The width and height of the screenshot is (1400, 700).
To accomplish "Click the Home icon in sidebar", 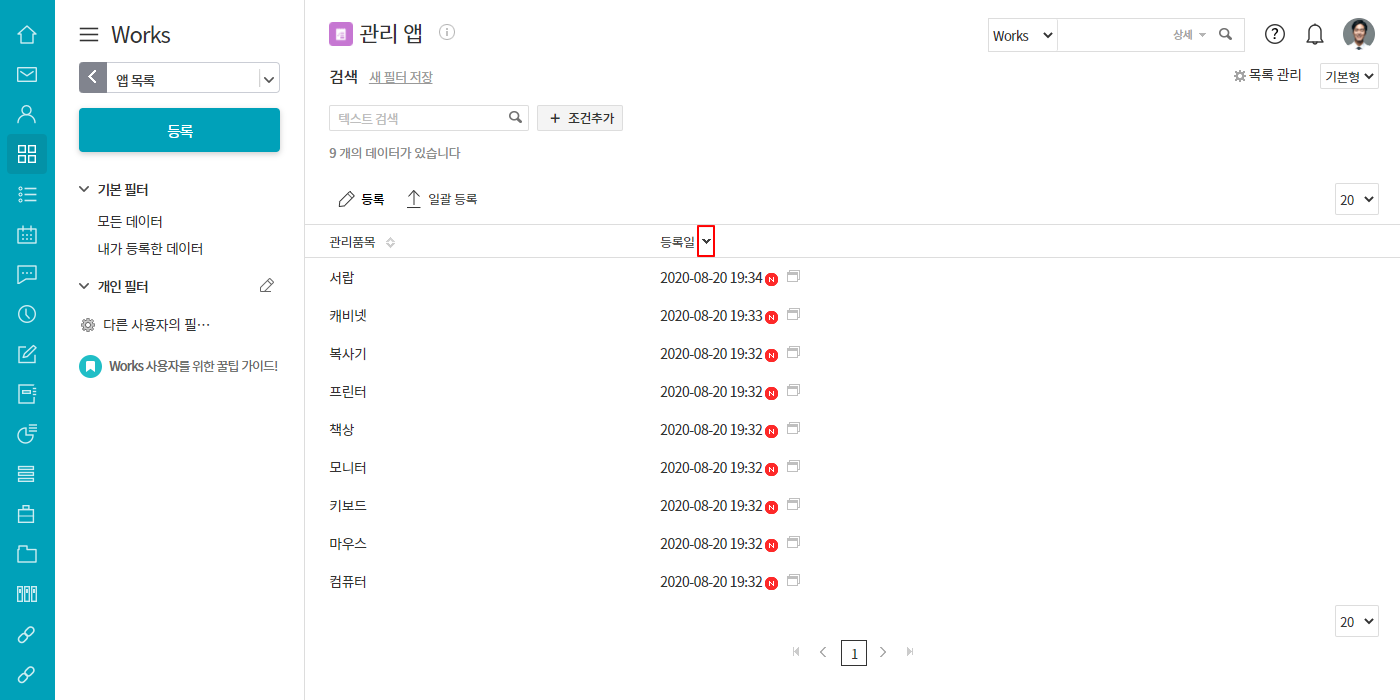I will point(27,35).
